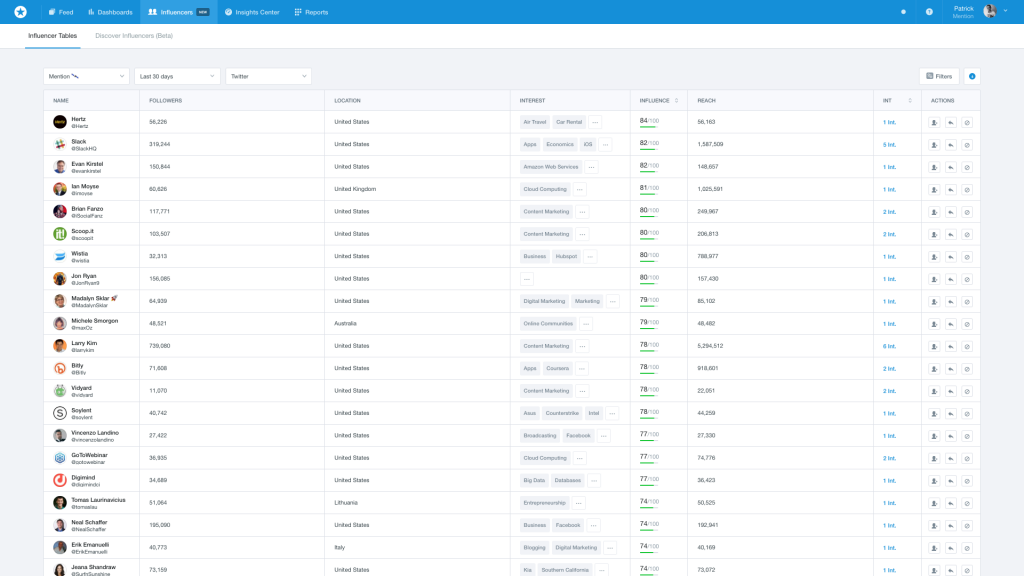The width and height of the screenshot is (1024, 576).
Task: Follow Michele Smorgon with the add-user icon
Action: 934,324
